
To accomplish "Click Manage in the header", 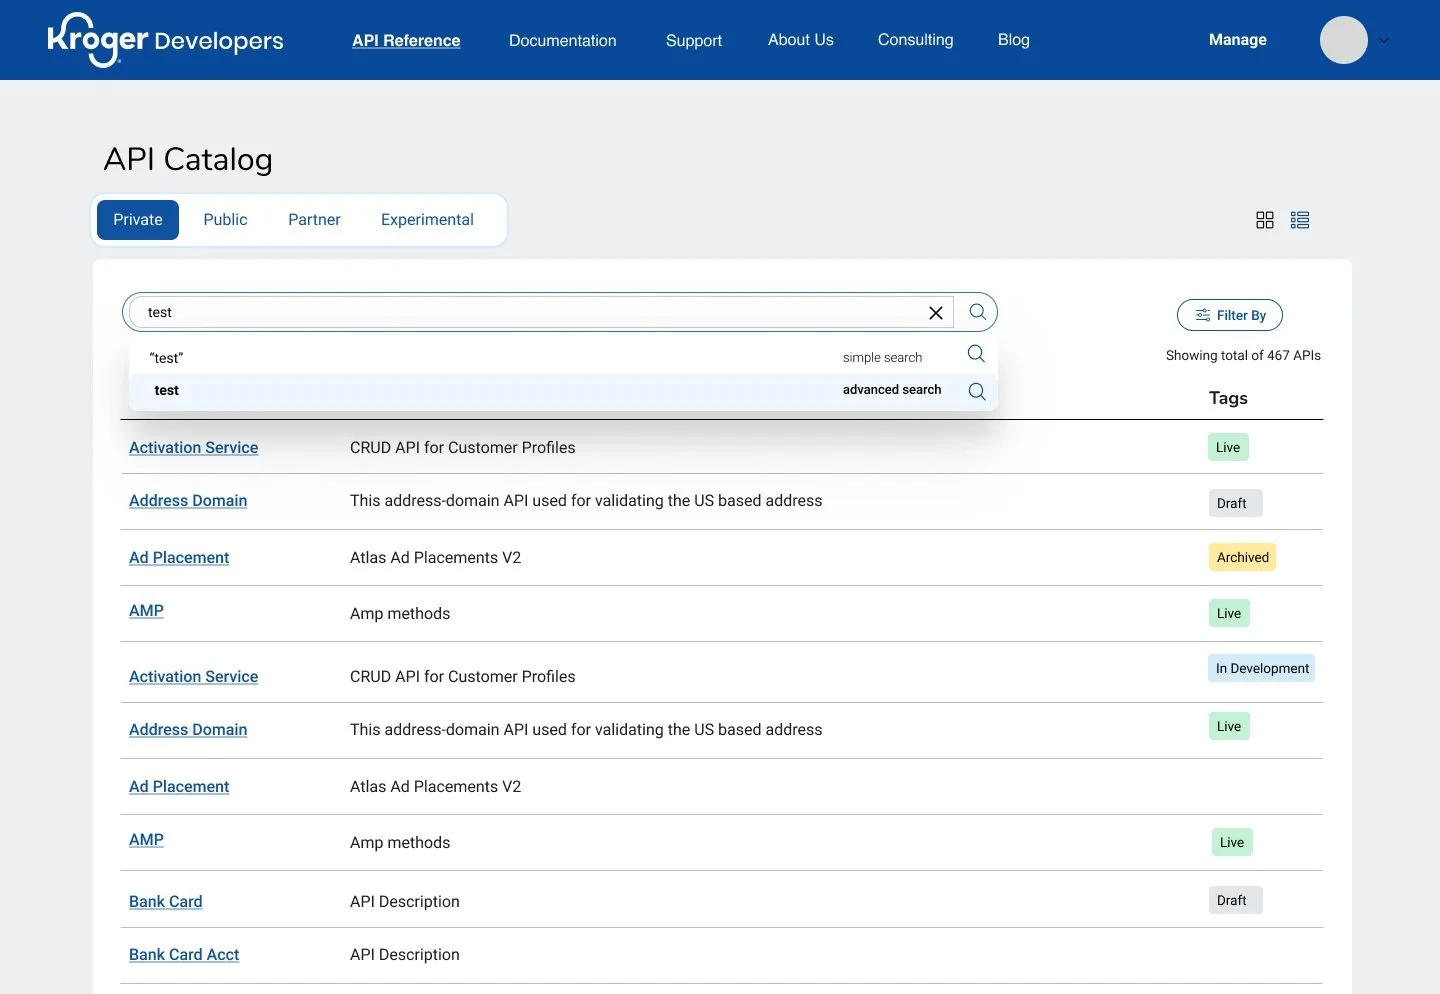I will click(1238, 40).
